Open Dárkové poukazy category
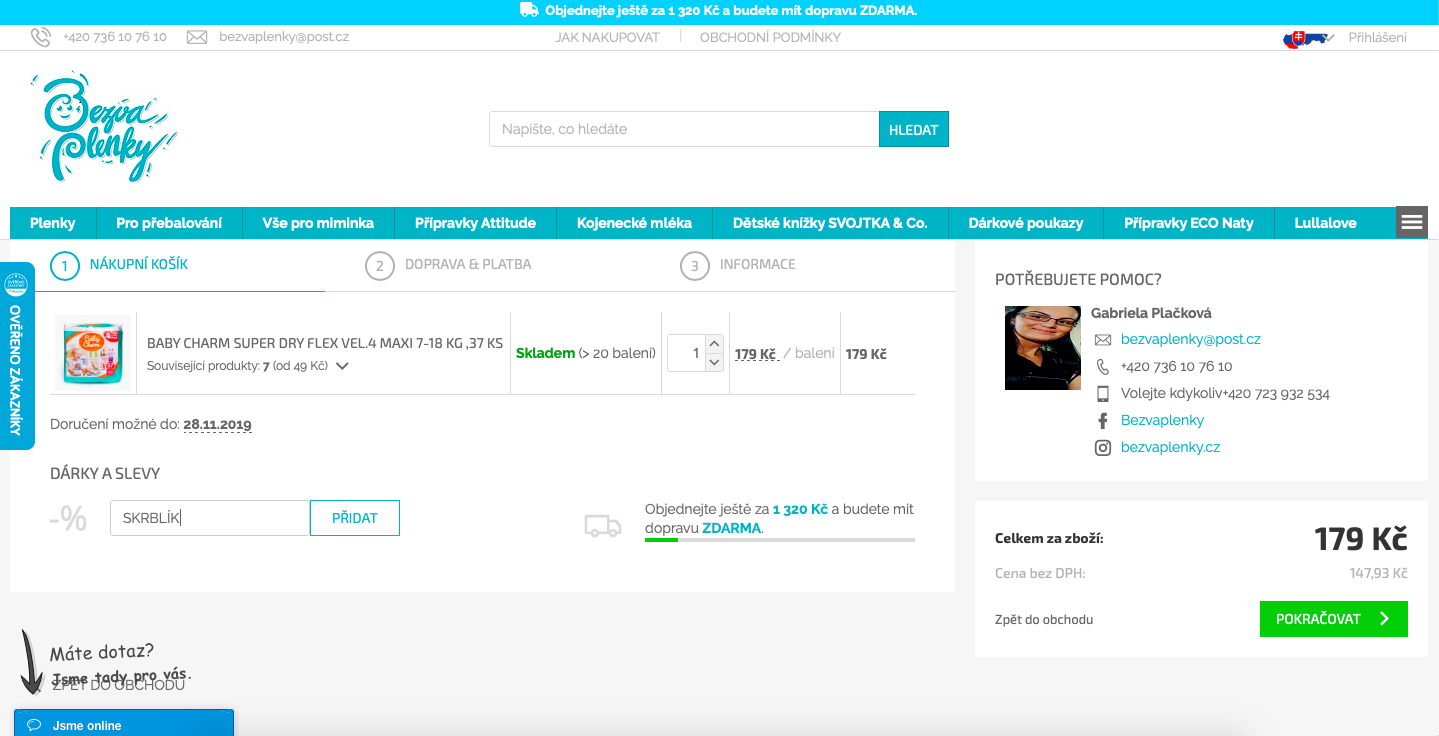Screen dimensions: 1439x736 coord(1026,223)
